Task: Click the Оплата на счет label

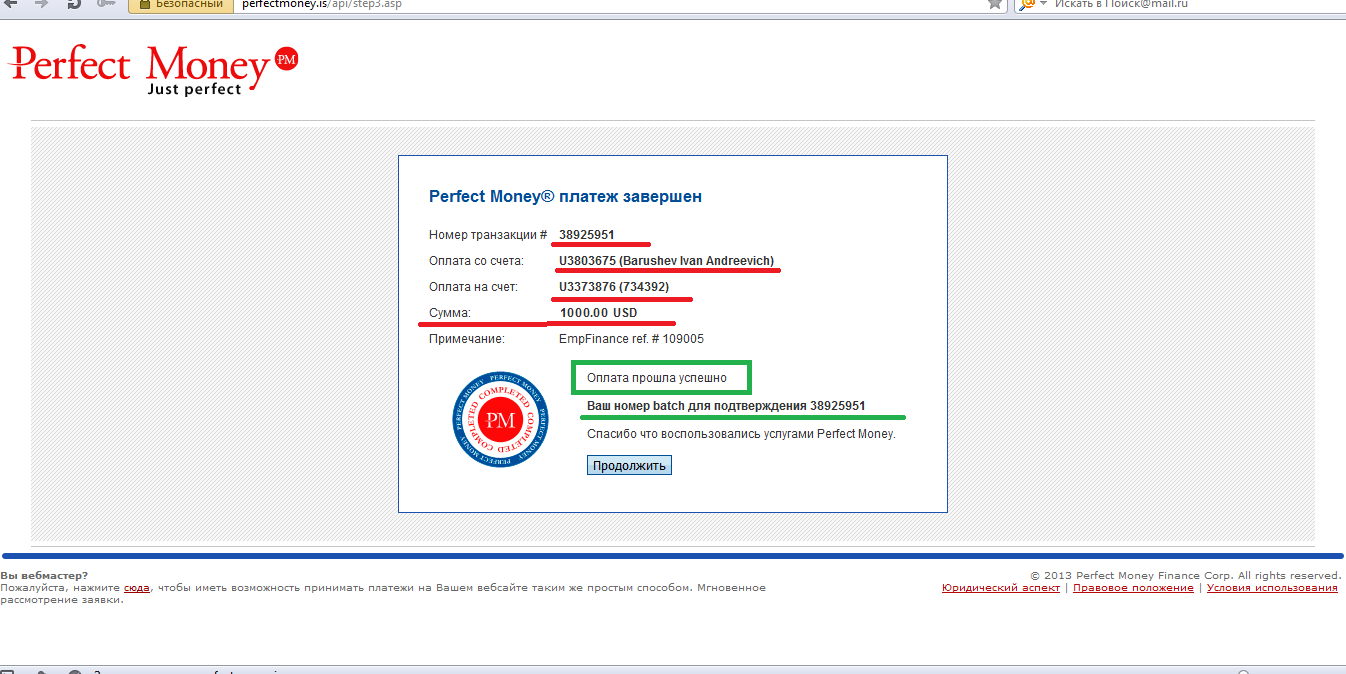Action: point(473,287)
